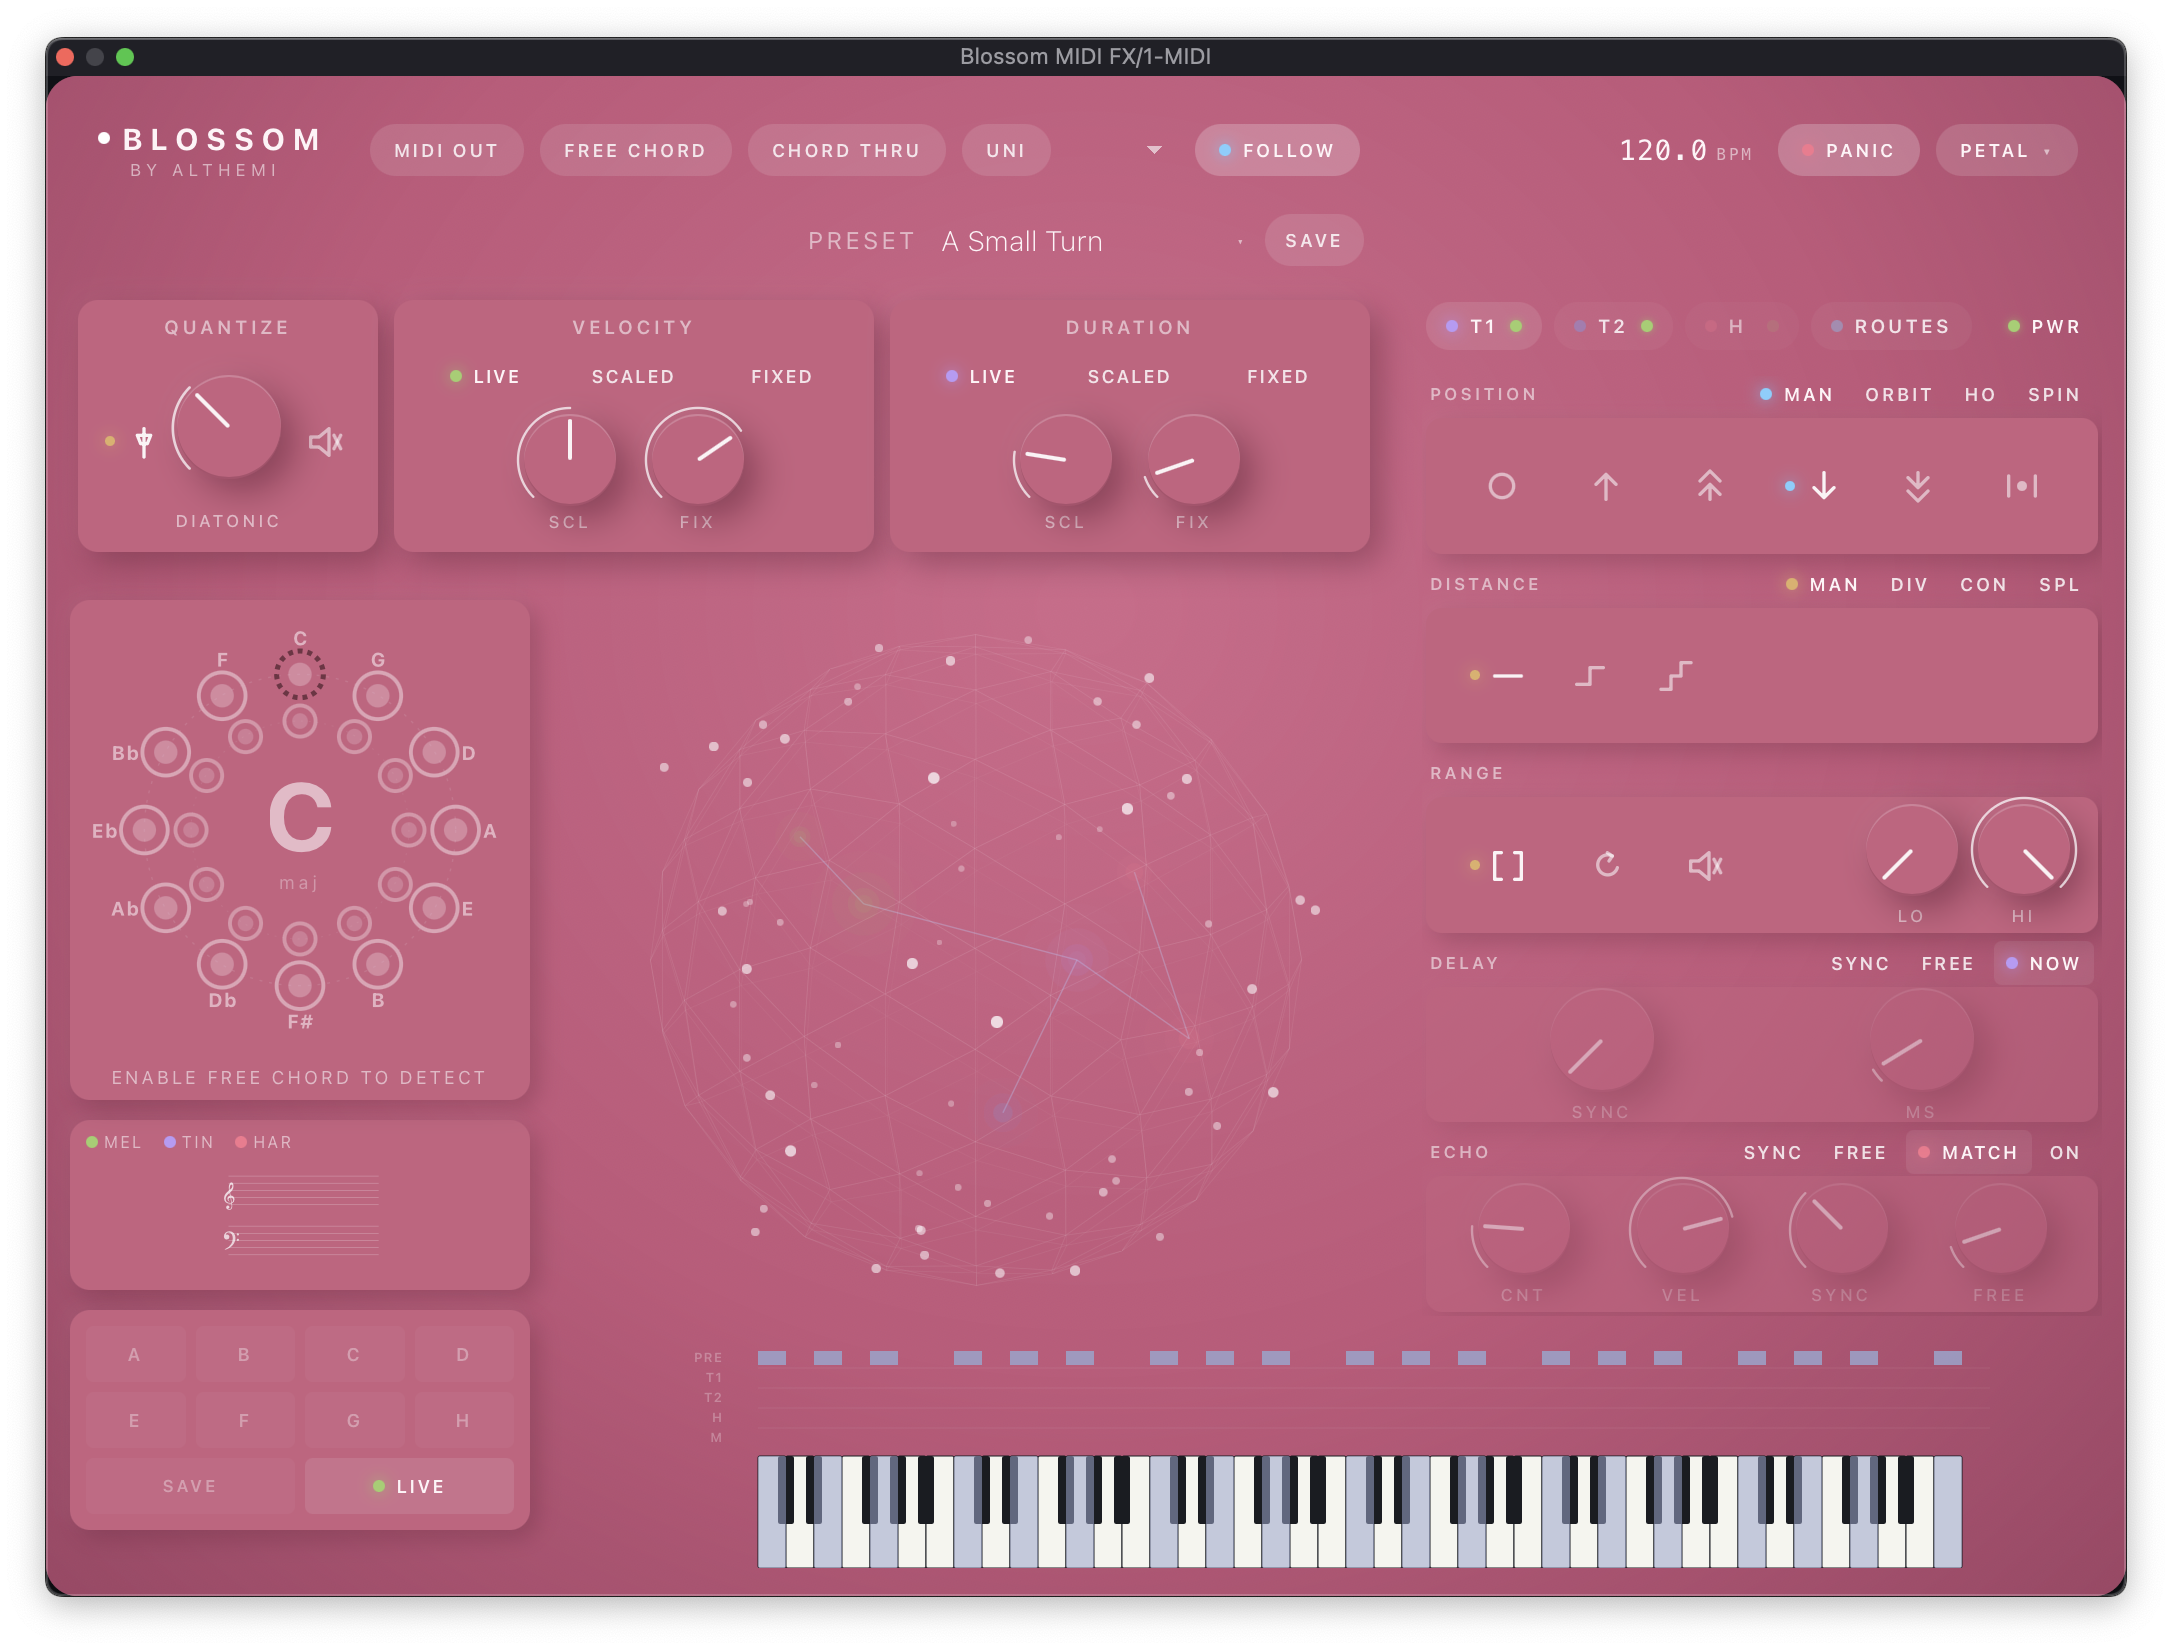
Task: Select the dotted C root note circle
Action: point(300,675)
